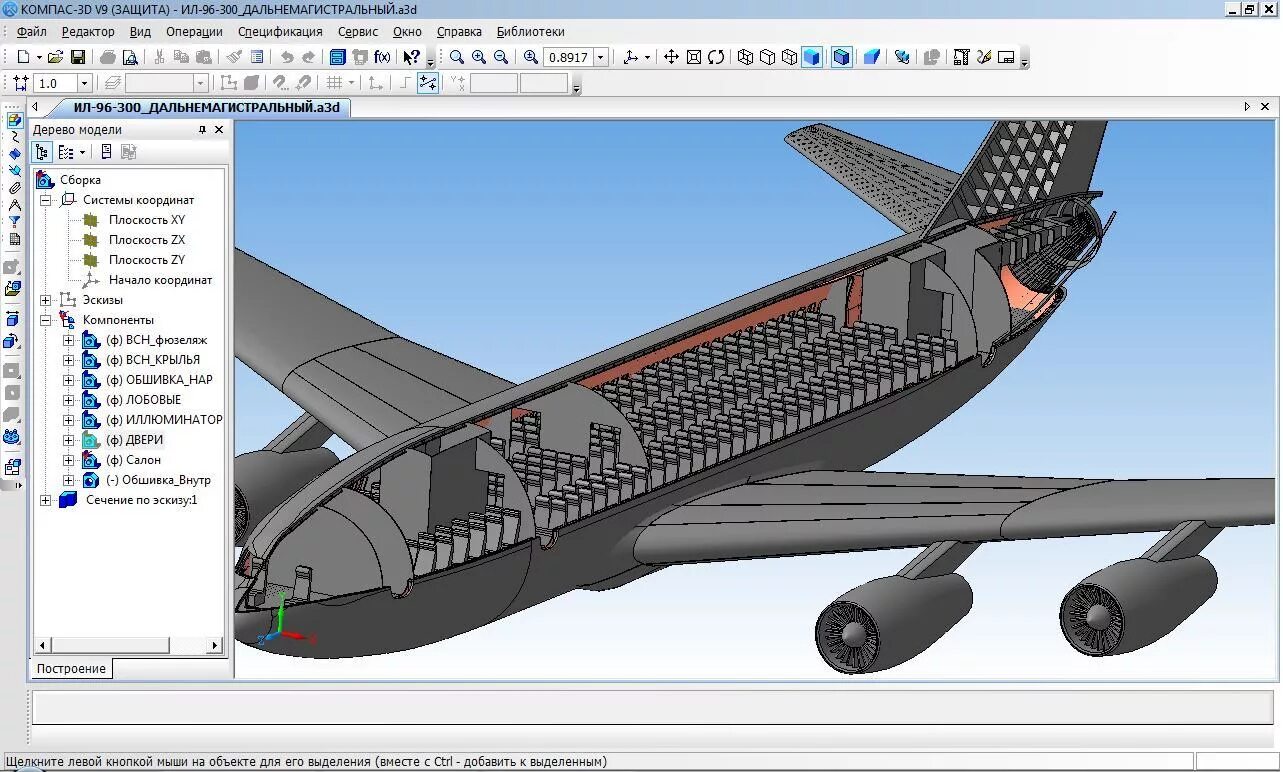Select Начало координат in the tree
The image size is (1283, 772).
(x=161, y=280)
